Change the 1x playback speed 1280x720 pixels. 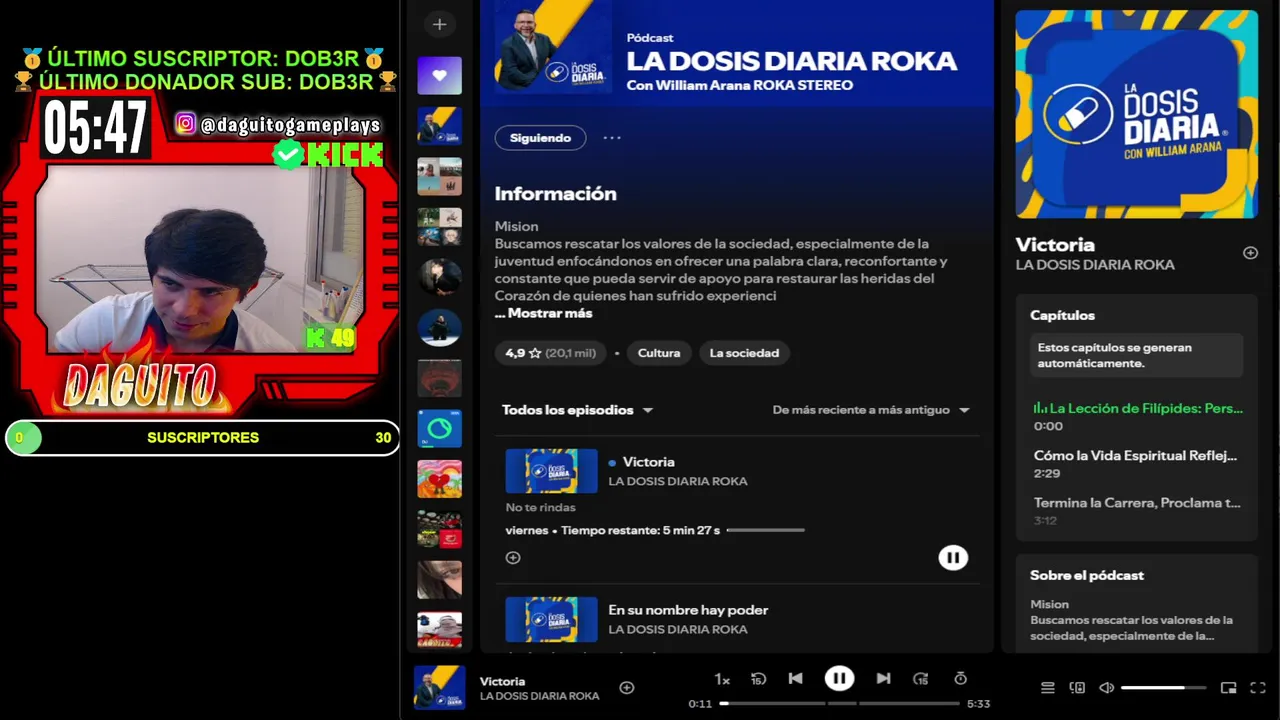pos(722,680)
